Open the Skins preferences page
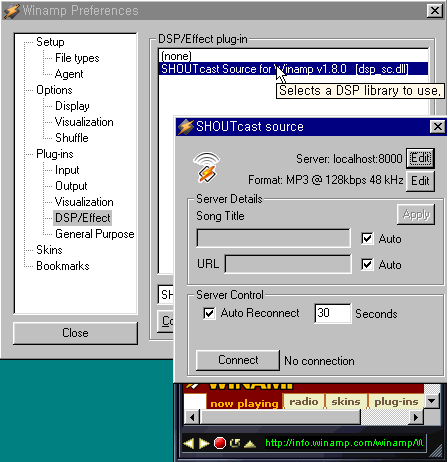 pyautogui.click(x=49, y=250)
